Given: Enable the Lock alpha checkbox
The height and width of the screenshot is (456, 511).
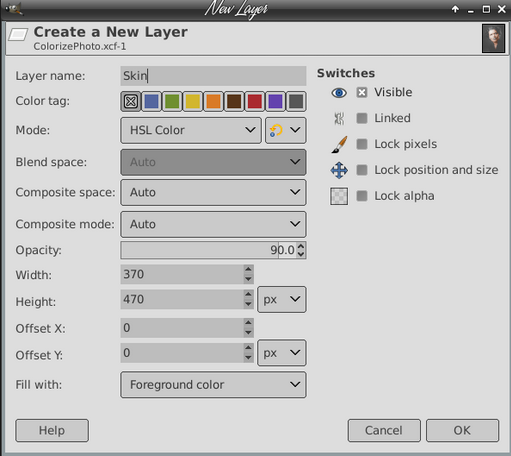Looking at the screenshot, I should [x=362, y=196].
